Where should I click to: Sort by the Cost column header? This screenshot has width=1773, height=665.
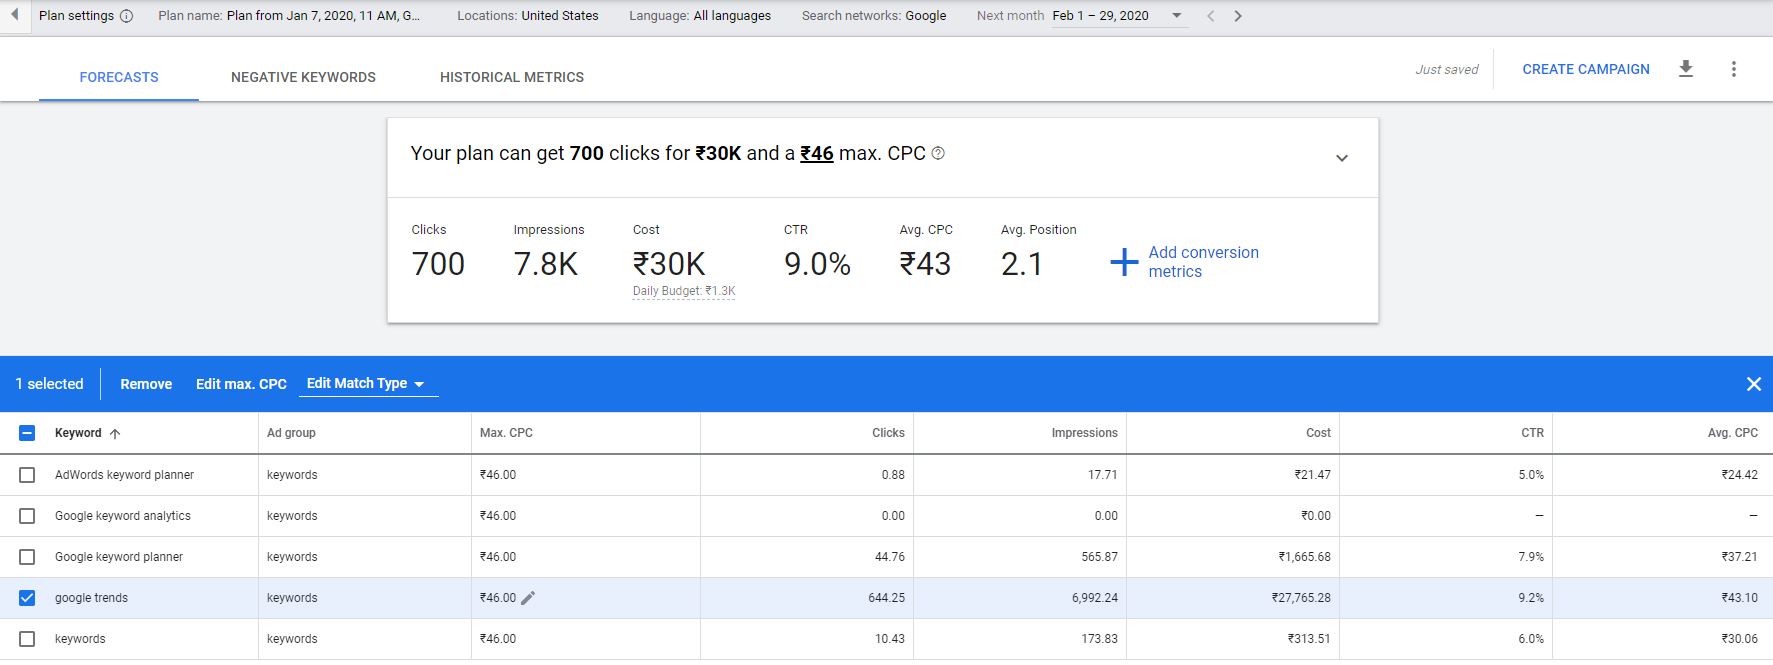point(1318,433)
